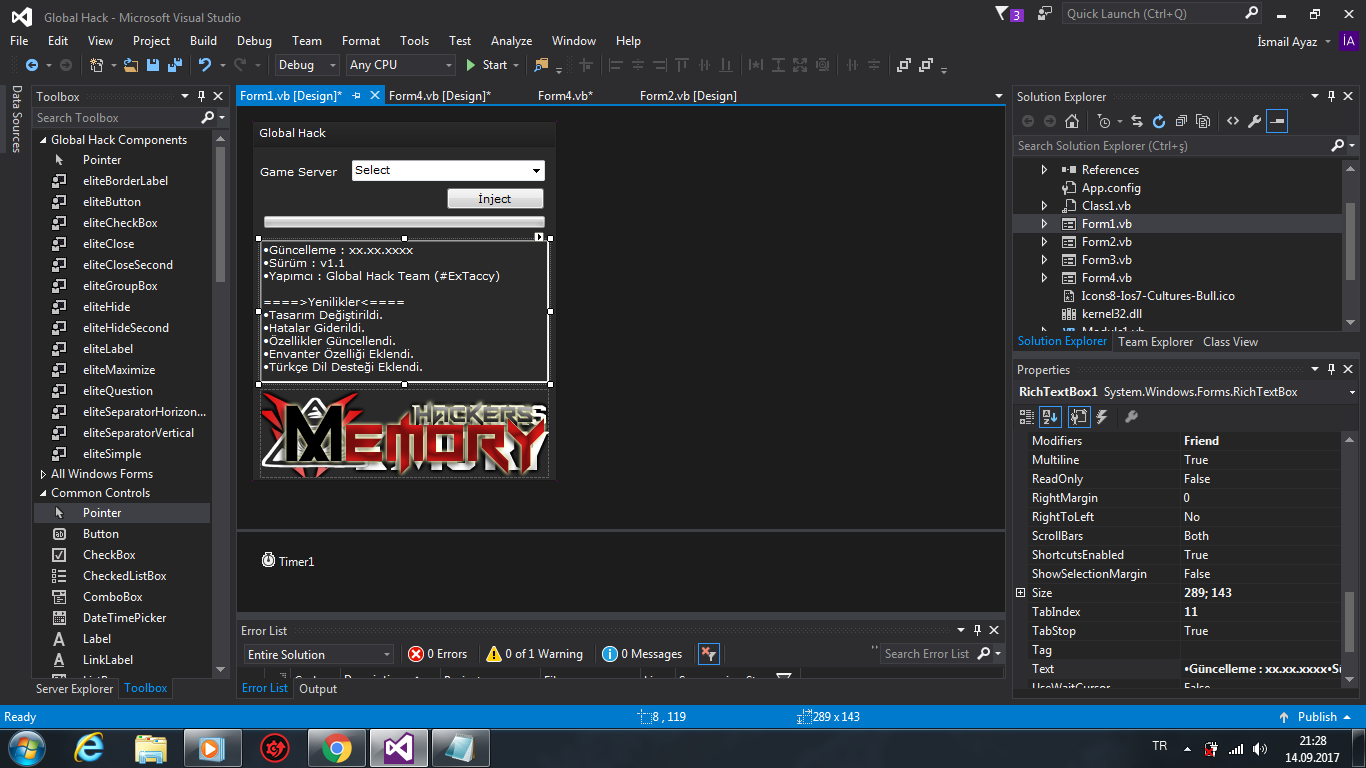Viewport: 1366px width, 768px height.
Task: Open the Server Explorer tab
Action: (75, 689)
